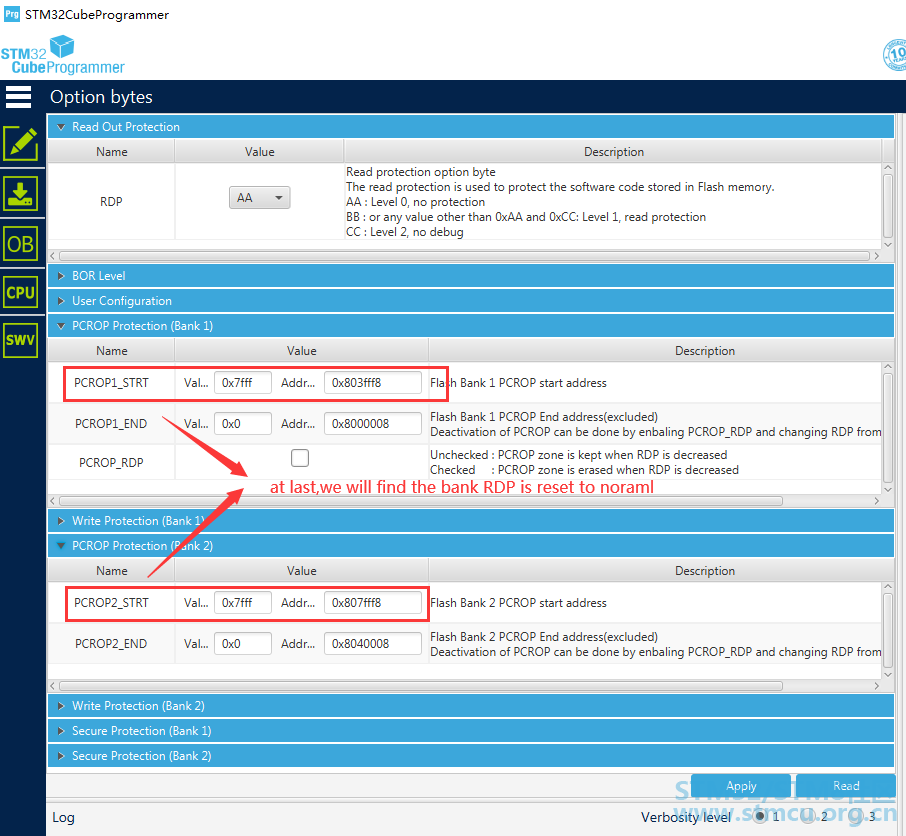Open the RDP value dropdown
This screenshot has width=906, height=836.
point(259,198)
